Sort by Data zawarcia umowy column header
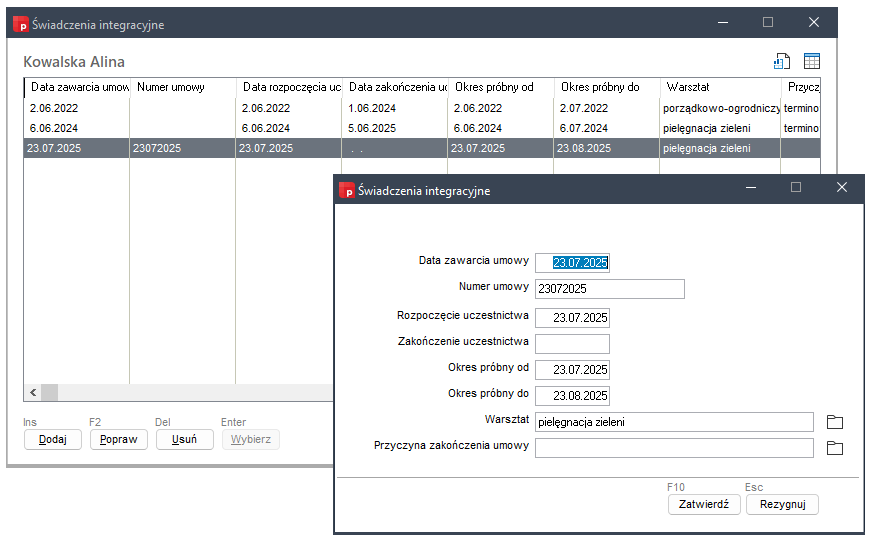The image size is (887, 543). [77, 87]
